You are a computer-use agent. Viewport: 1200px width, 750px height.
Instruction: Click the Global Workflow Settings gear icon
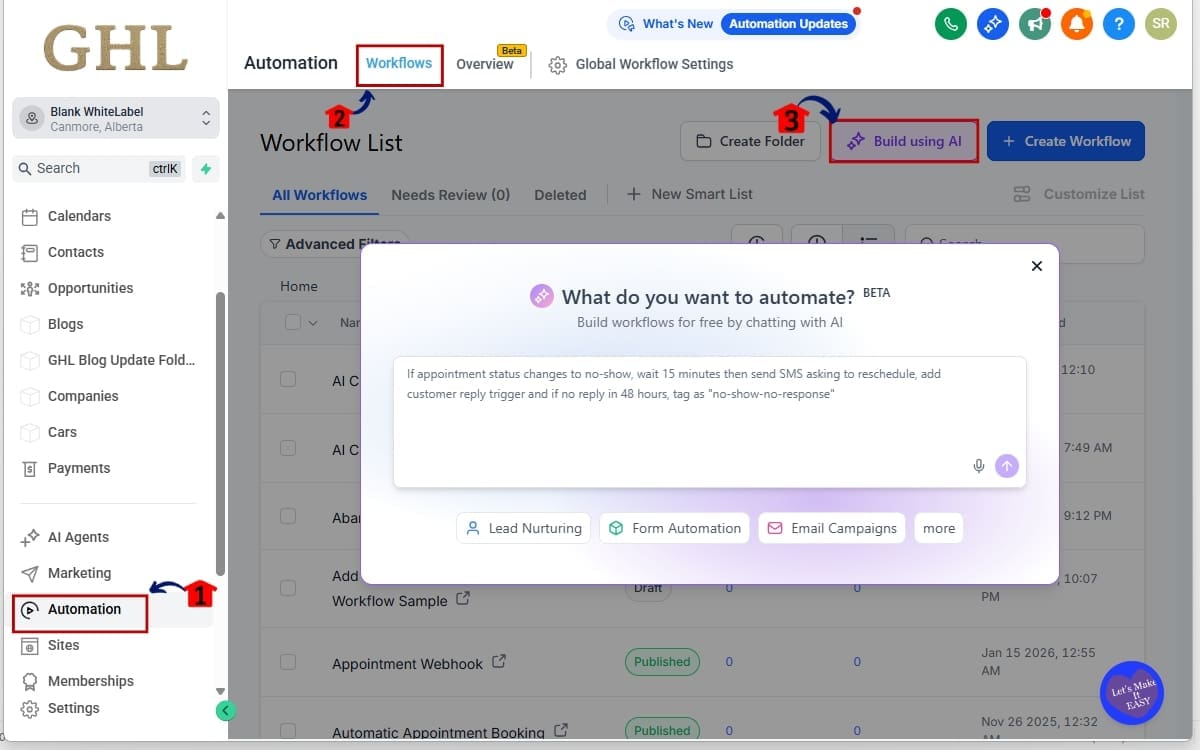click(x=556, y=64)
